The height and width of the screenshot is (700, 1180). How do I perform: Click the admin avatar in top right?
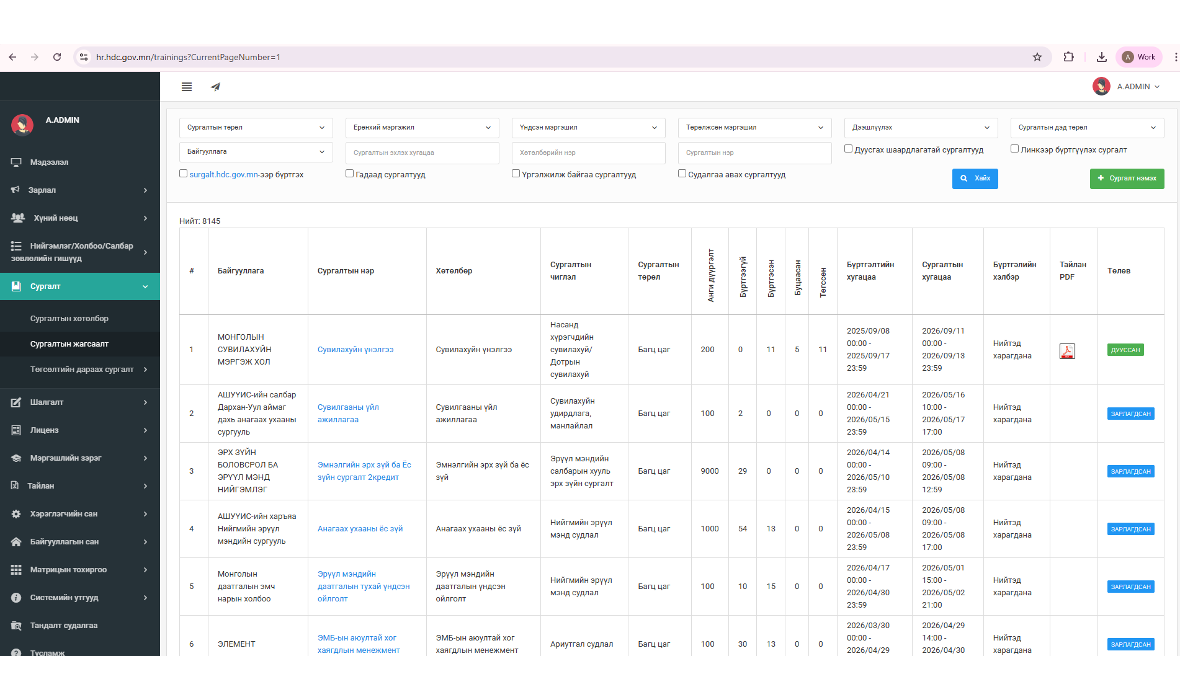click(1101, 87)
